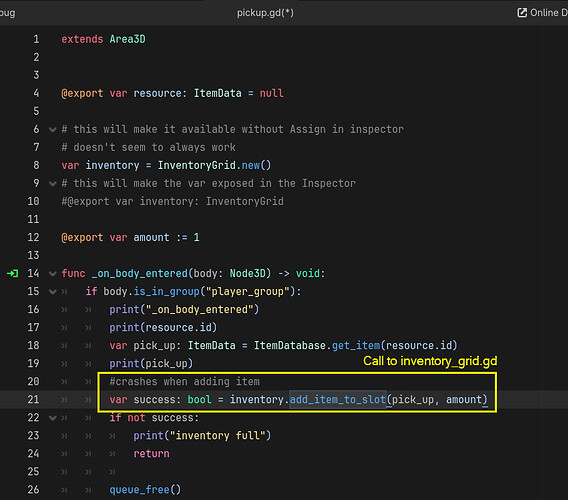Click the Area3D class name on line 1
Image resolution: width=568 pixels, height=500 pixels.
pyautogui.click(x=128, y=39)
